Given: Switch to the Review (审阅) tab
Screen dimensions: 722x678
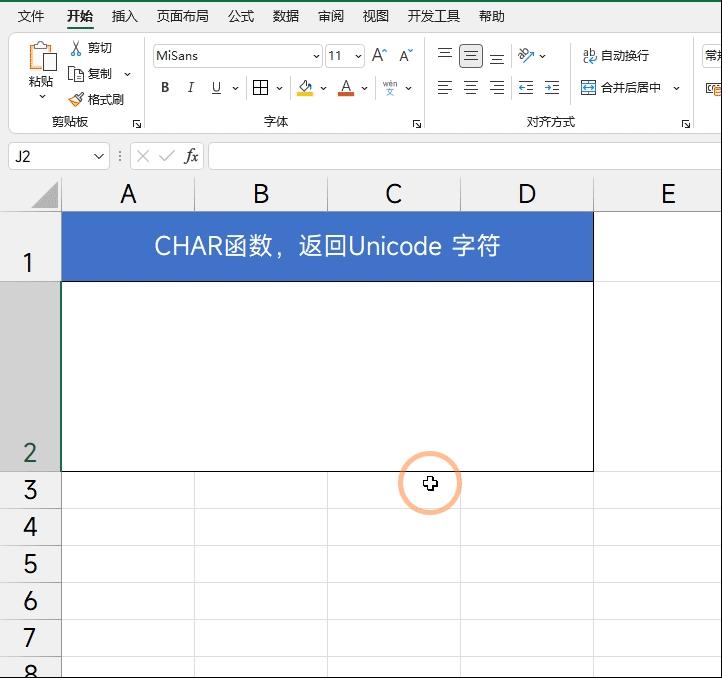Looking at the screenshot, I should [x=331, y=17].
